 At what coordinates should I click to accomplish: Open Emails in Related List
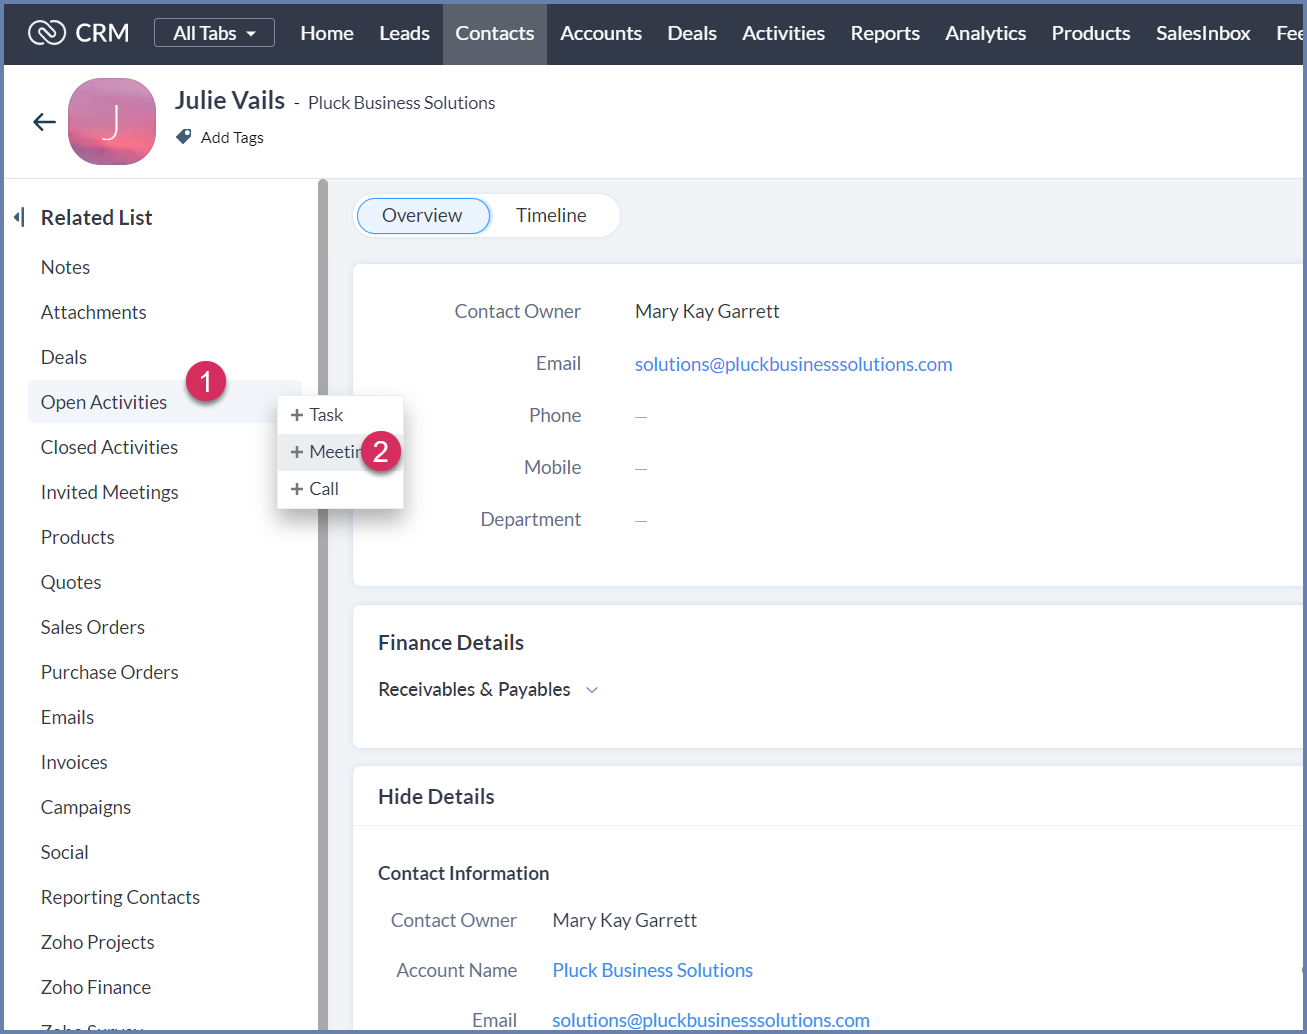click(67, 717)
